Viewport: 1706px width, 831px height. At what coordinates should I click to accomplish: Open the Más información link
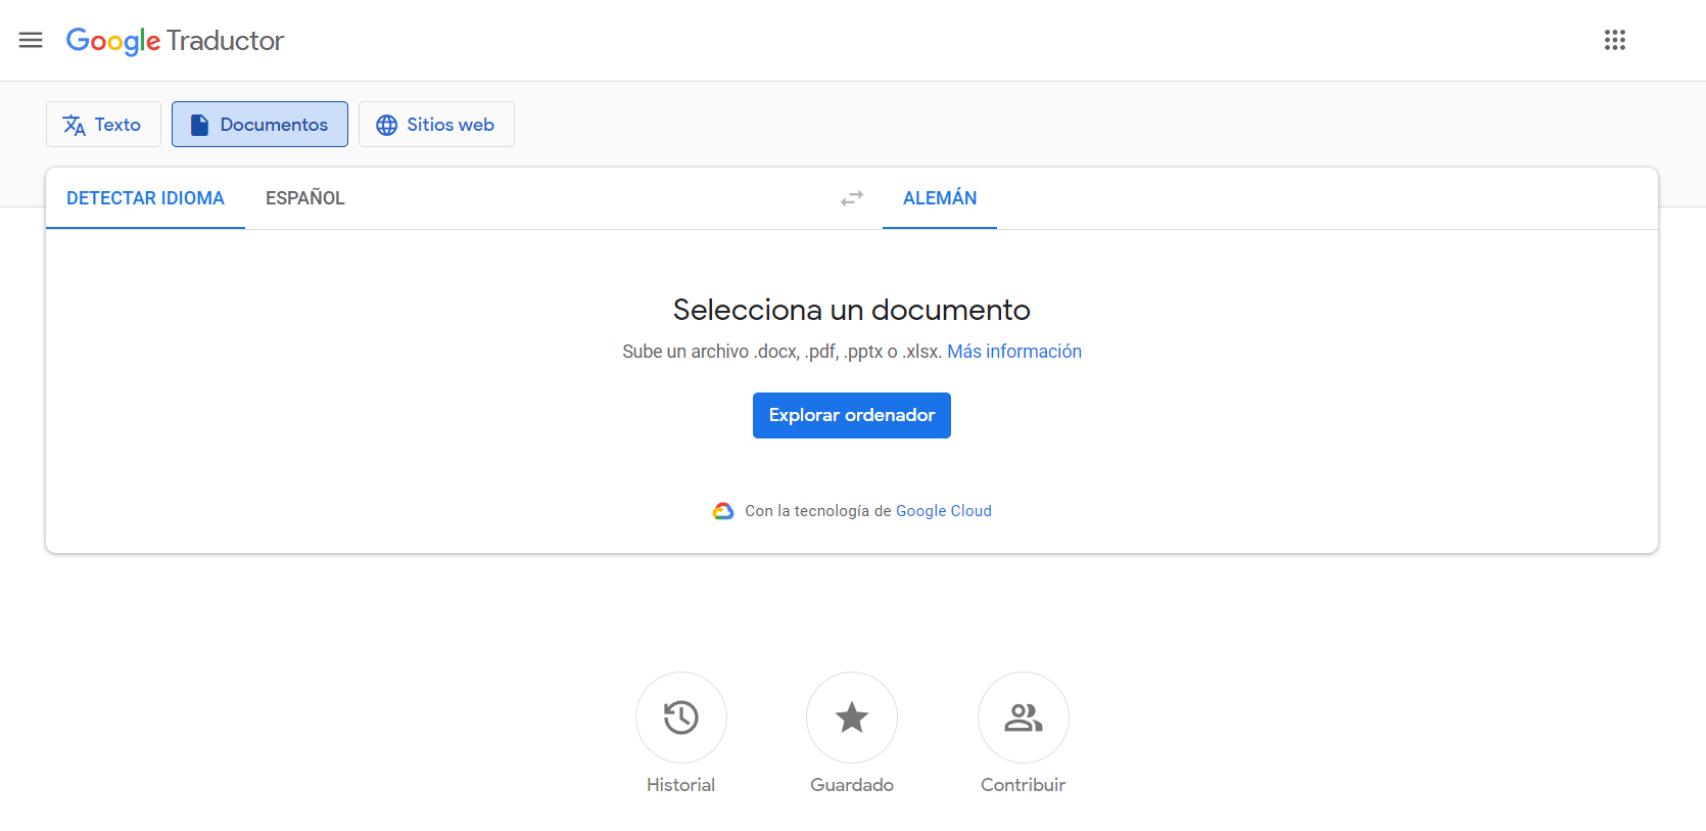(1014, 351)
